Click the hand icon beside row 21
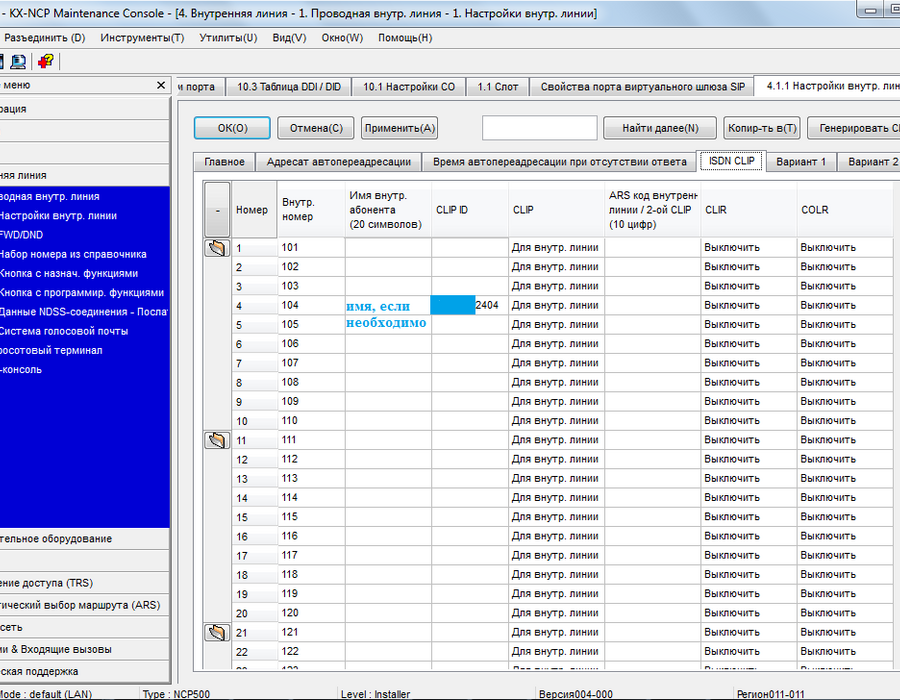Viewport: 900px width, 700px height. 217,632
